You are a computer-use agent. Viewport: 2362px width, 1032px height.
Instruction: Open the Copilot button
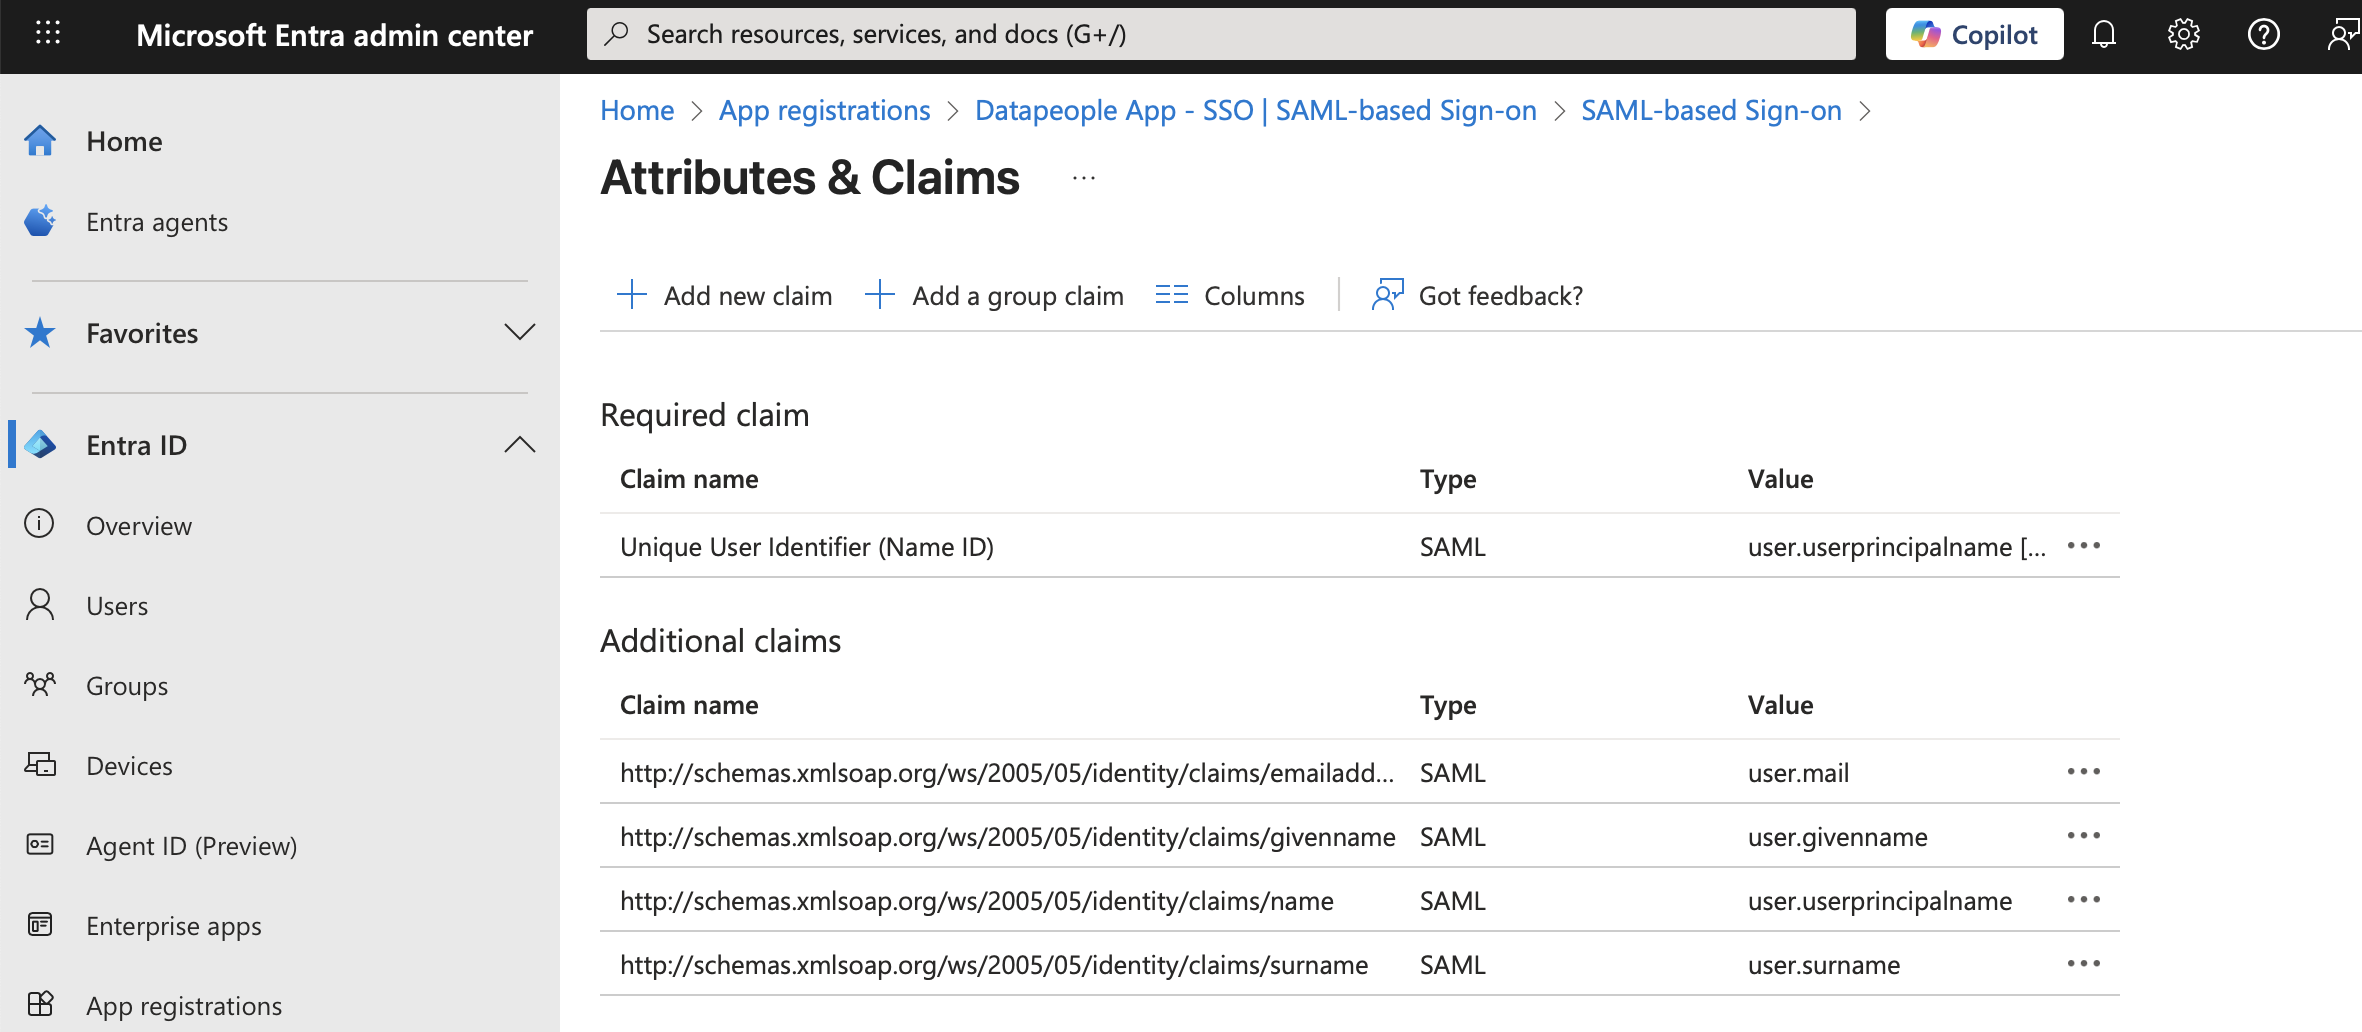pyautogui.click(x=1975, y=35)
